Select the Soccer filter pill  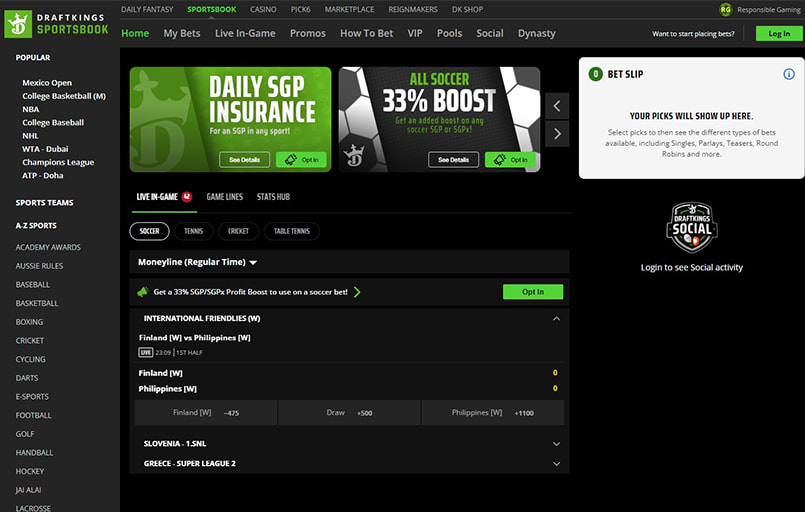tap(149, 231)
